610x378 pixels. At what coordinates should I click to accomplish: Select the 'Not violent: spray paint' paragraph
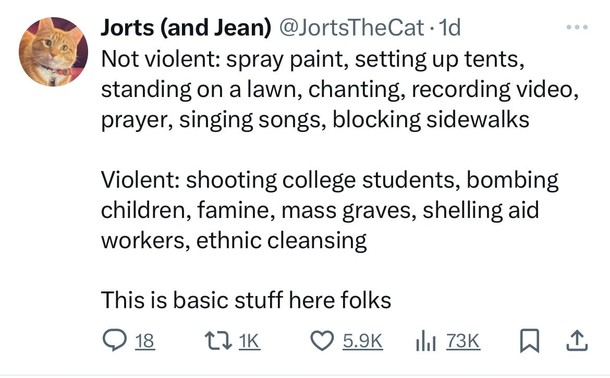tap(340, 89)
